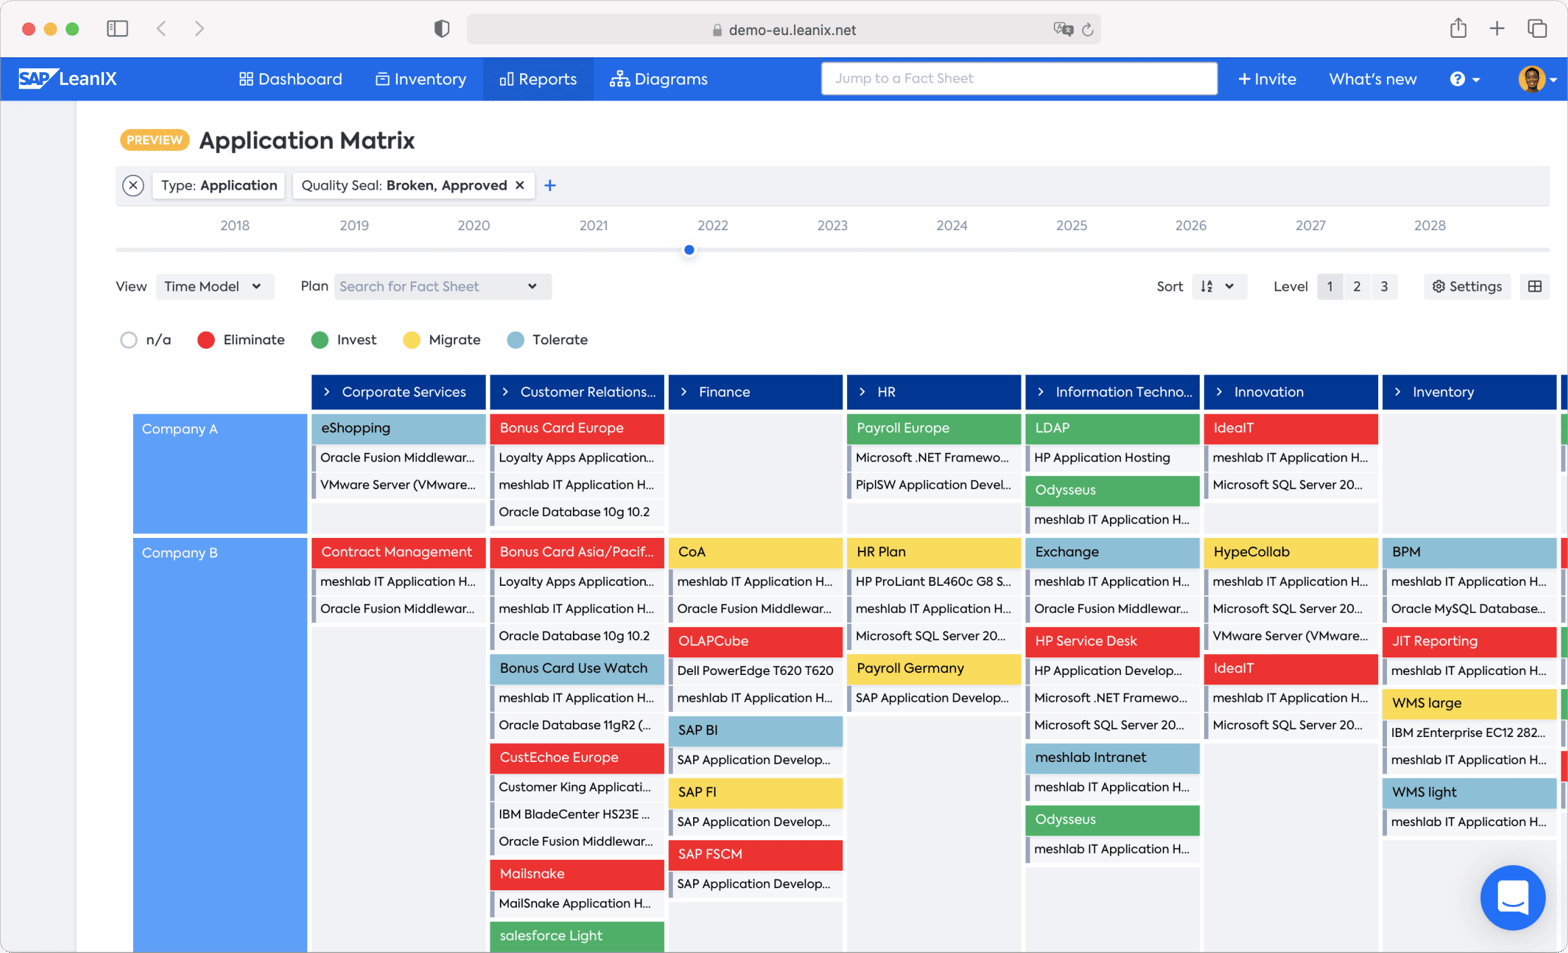
Task: Toggle the browser sidebar icon
Action: coord(117,29)
